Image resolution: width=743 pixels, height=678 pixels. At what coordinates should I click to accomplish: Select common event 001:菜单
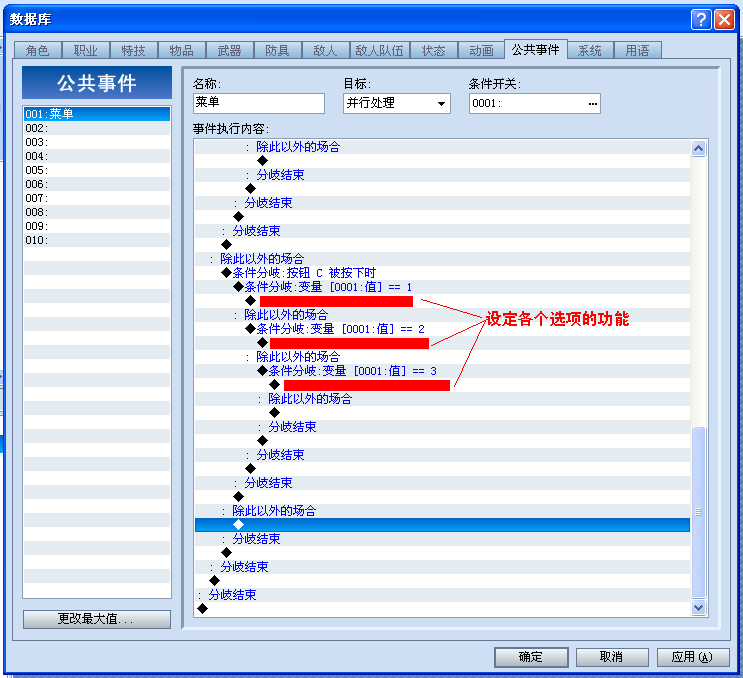click(97, 114)
